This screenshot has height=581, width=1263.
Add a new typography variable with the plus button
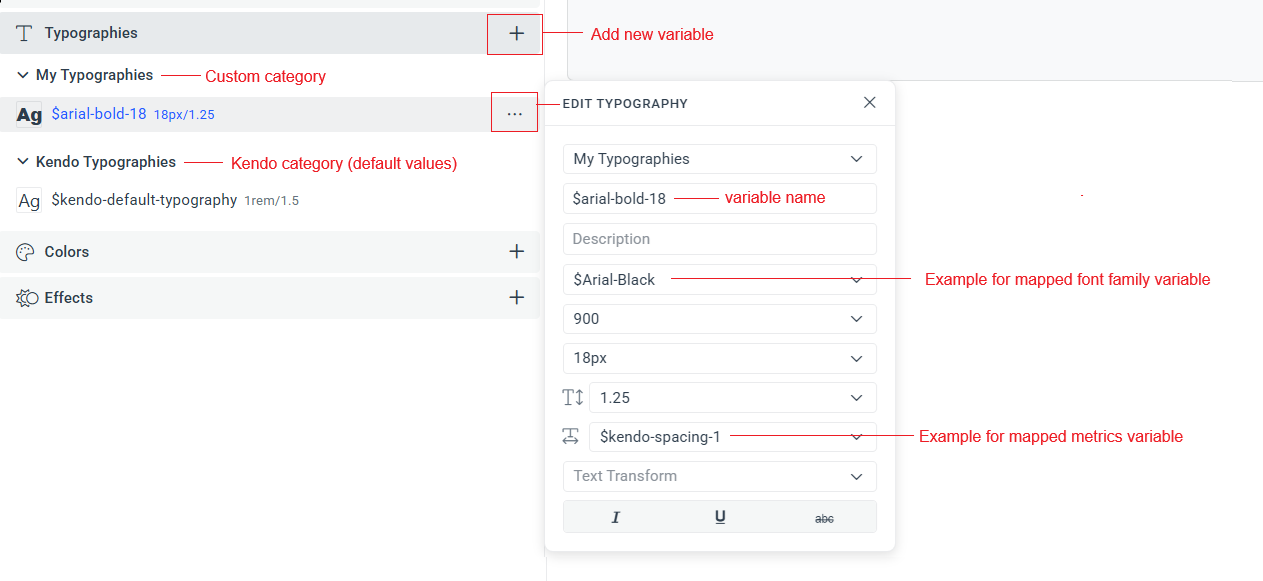tap(515, 33)
